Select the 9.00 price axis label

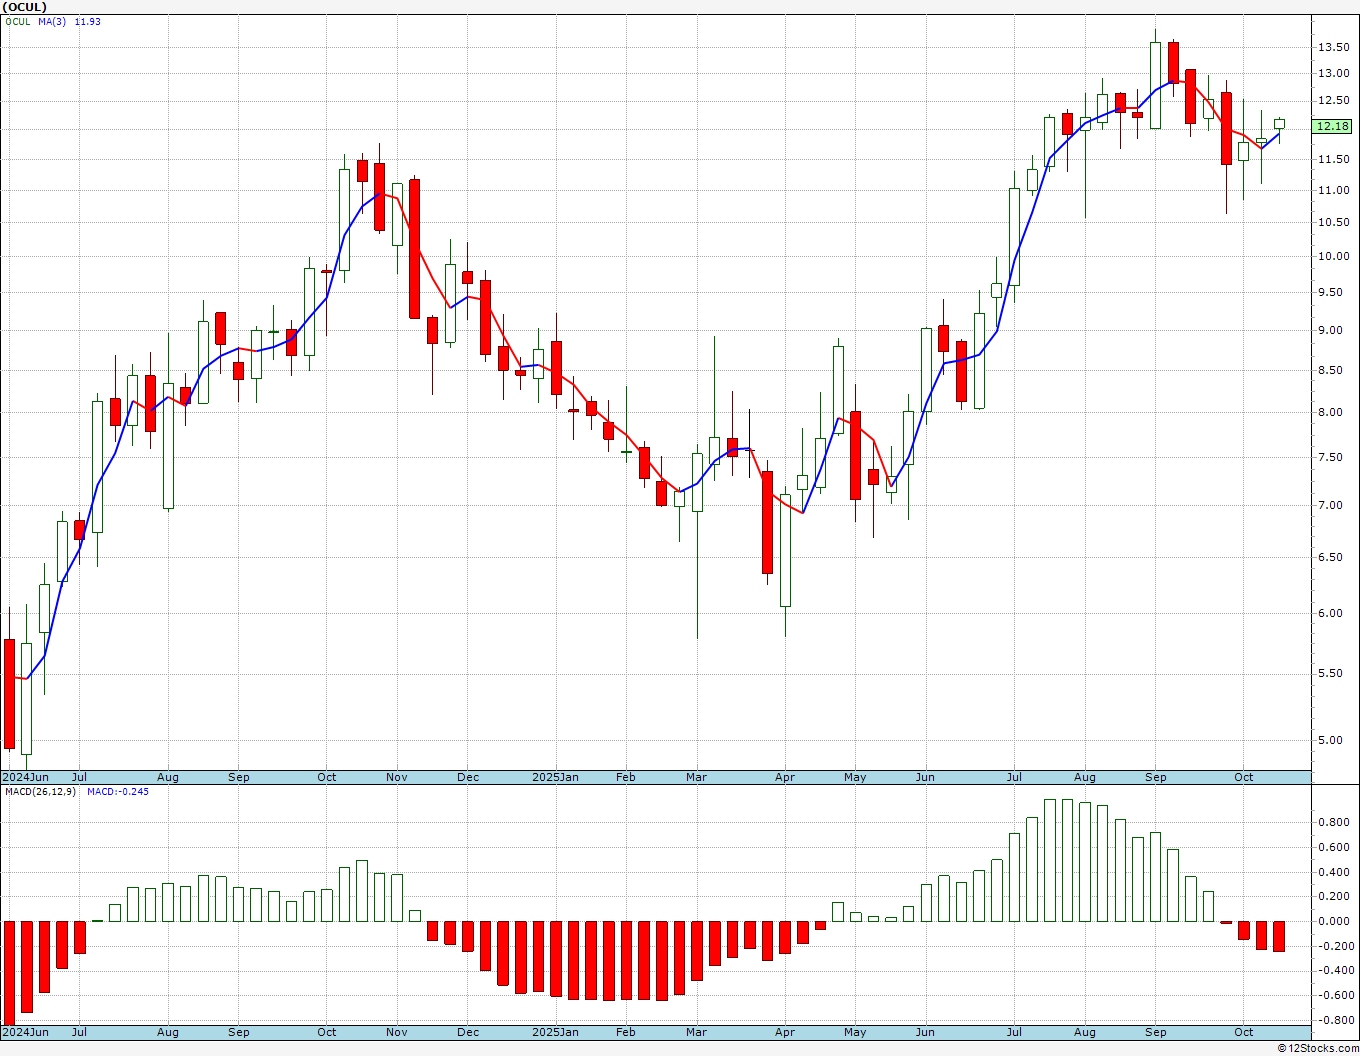click(x=1333, y=330)
